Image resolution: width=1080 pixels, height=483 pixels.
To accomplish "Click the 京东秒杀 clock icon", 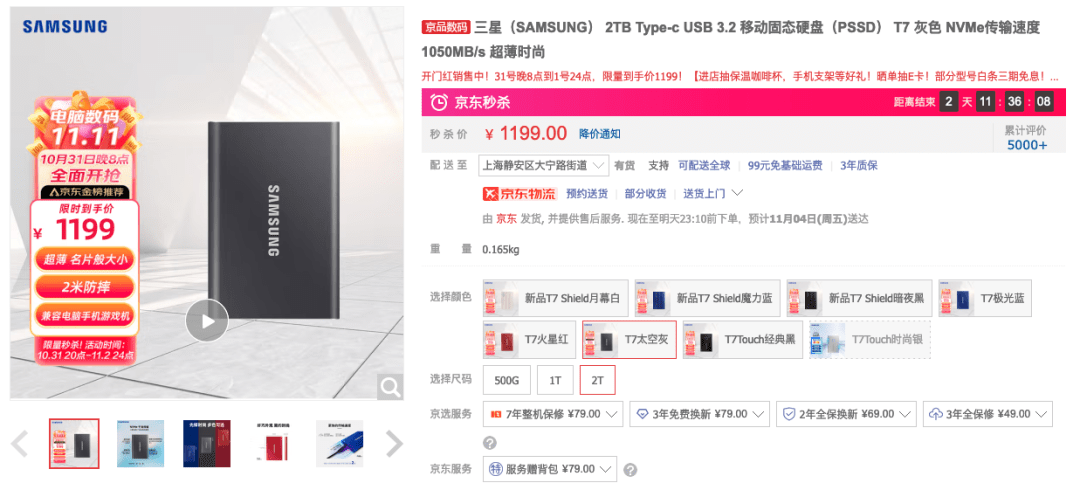I will pyautogui.click(x=439, y=103).
